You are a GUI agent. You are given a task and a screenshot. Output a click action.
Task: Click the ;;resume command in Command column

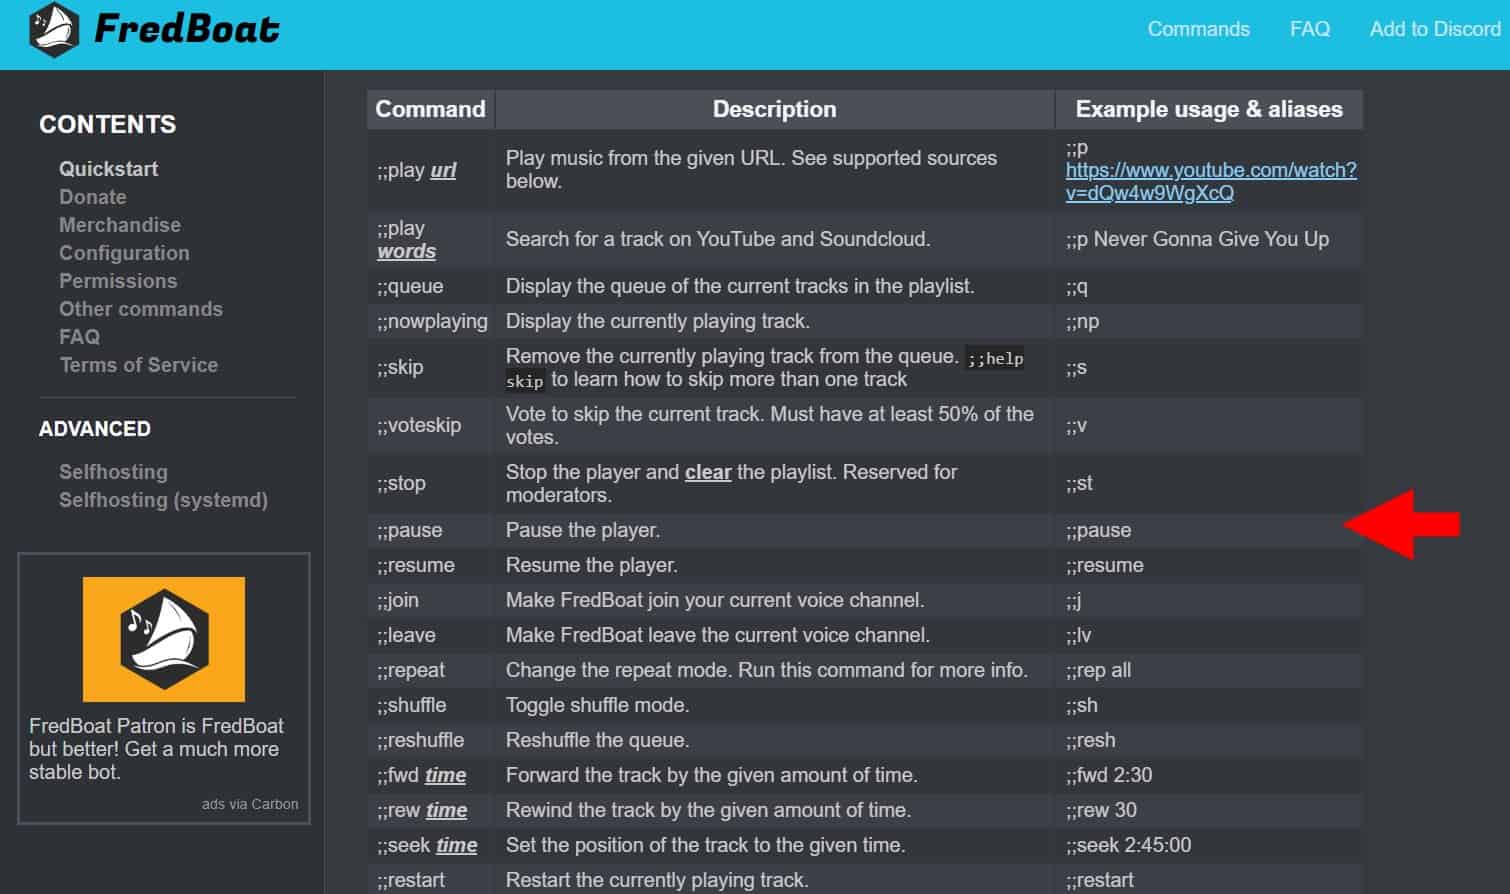click(x=415, y=565)
